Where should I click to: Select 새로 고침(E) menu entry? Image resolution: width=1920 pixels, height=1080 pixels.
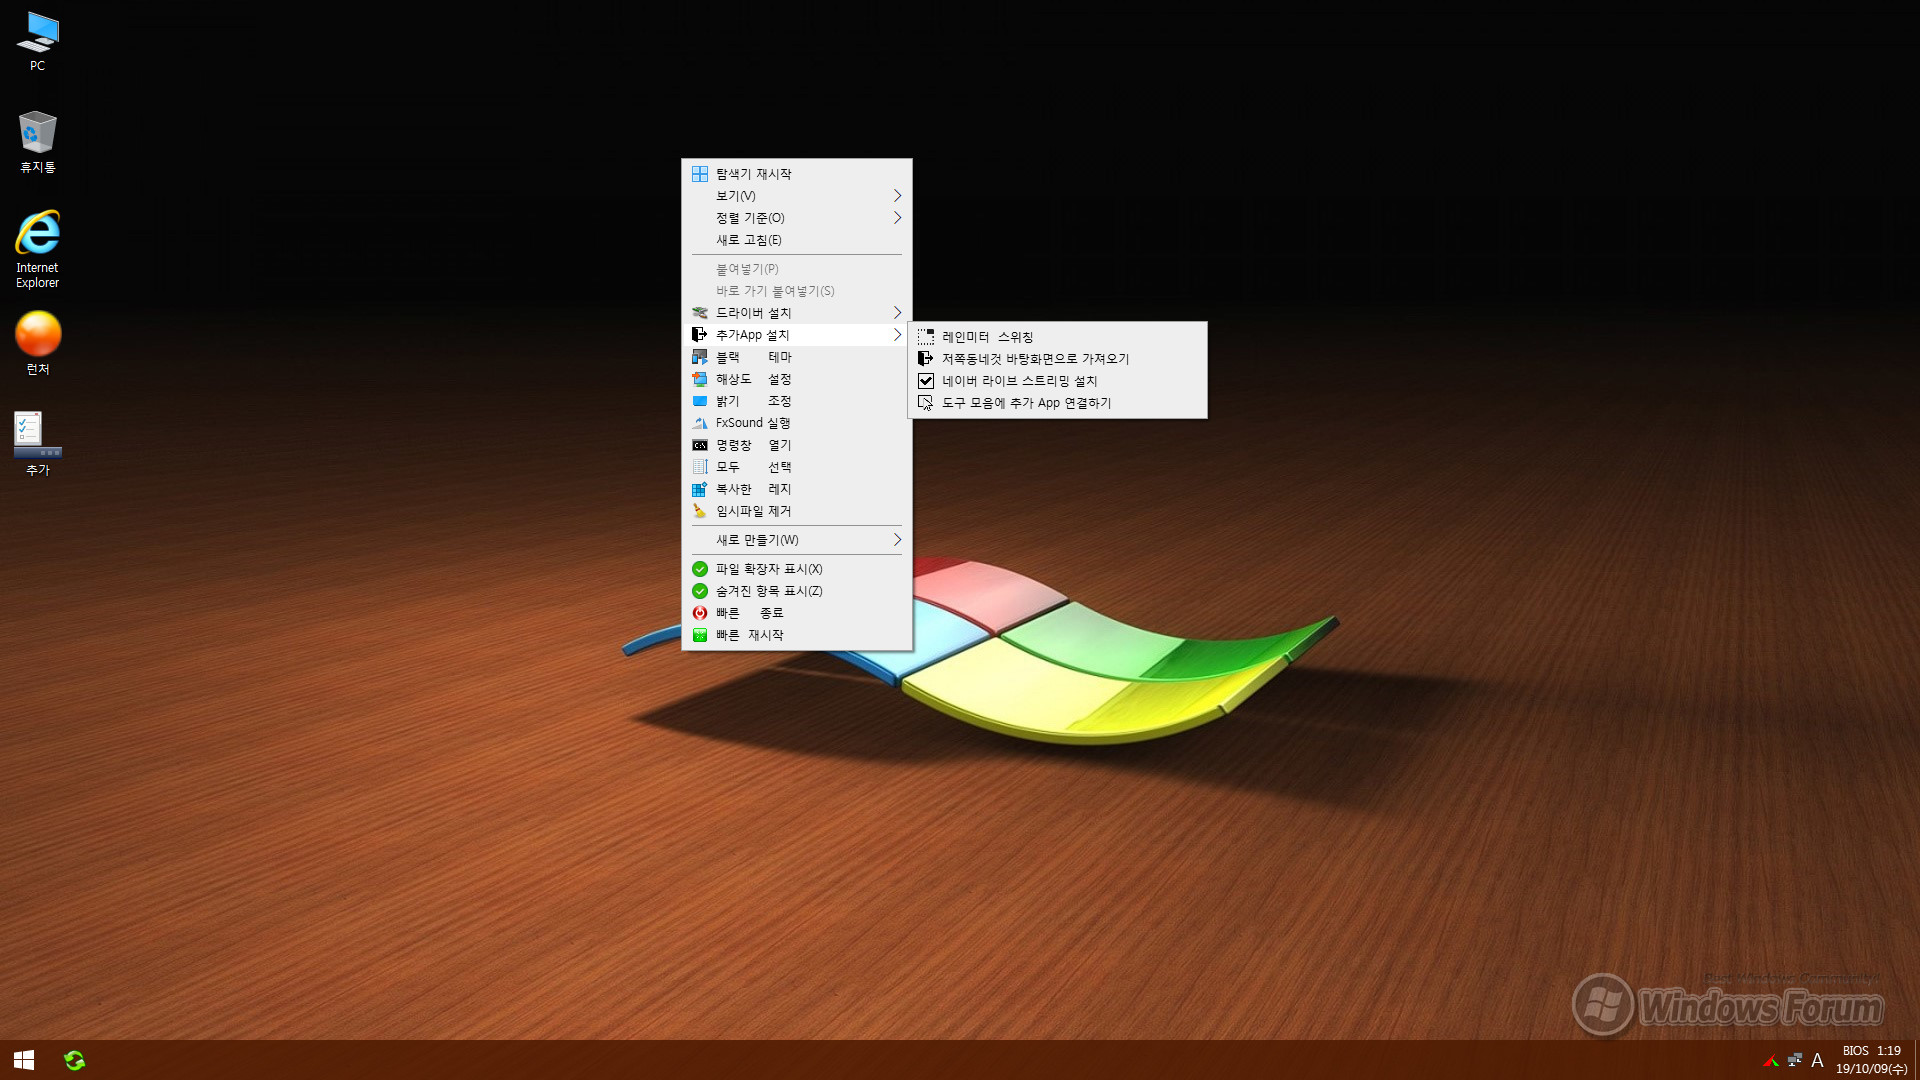797,240
